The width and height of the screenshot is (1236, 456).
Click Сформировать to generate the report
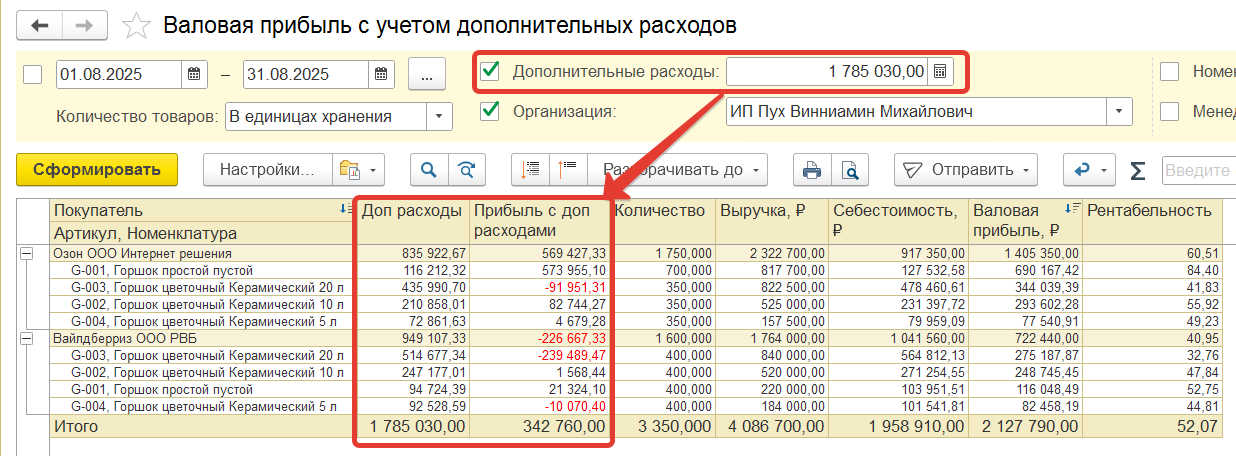[97, 169]
